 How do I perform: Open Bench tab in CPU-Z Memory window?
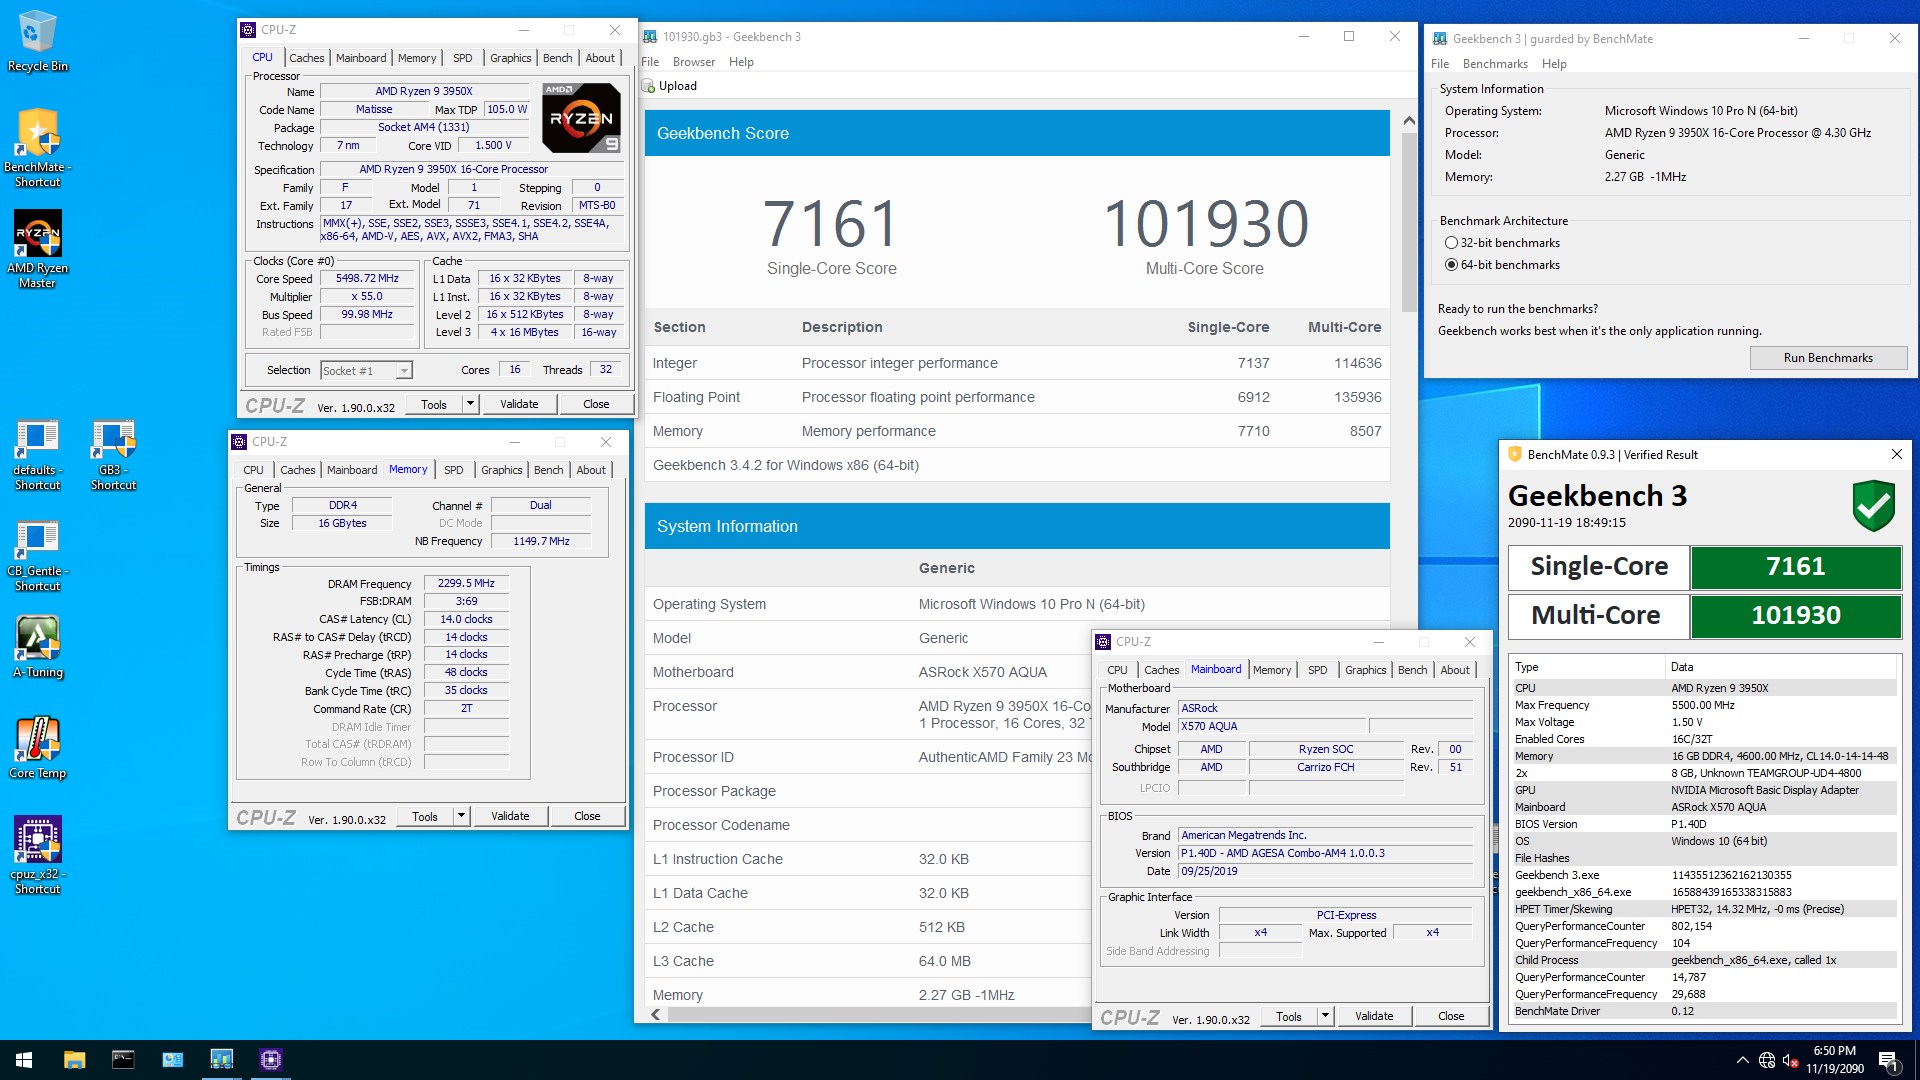548,470
